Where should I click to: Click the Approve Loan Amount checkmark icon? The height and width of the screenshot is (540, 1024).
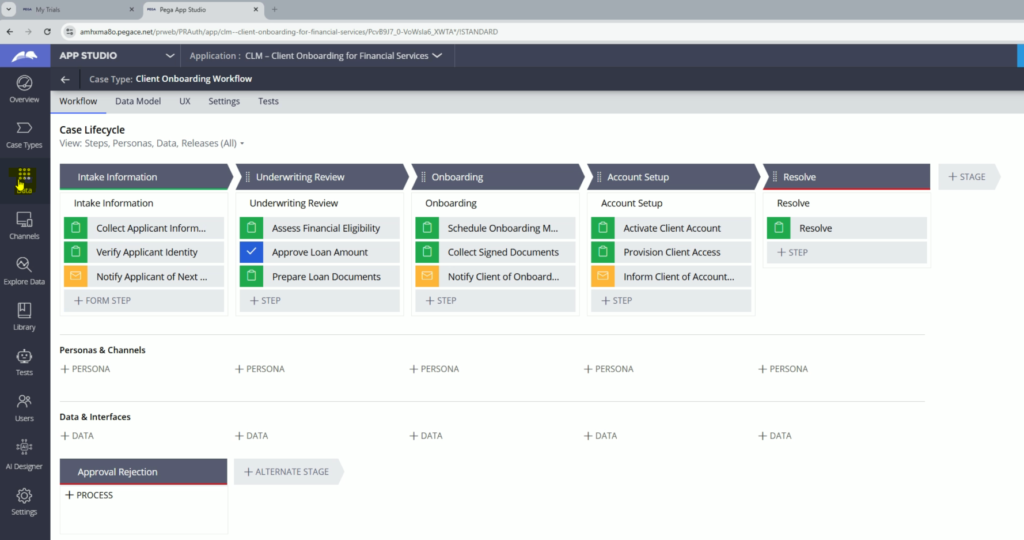coord(251,253)
